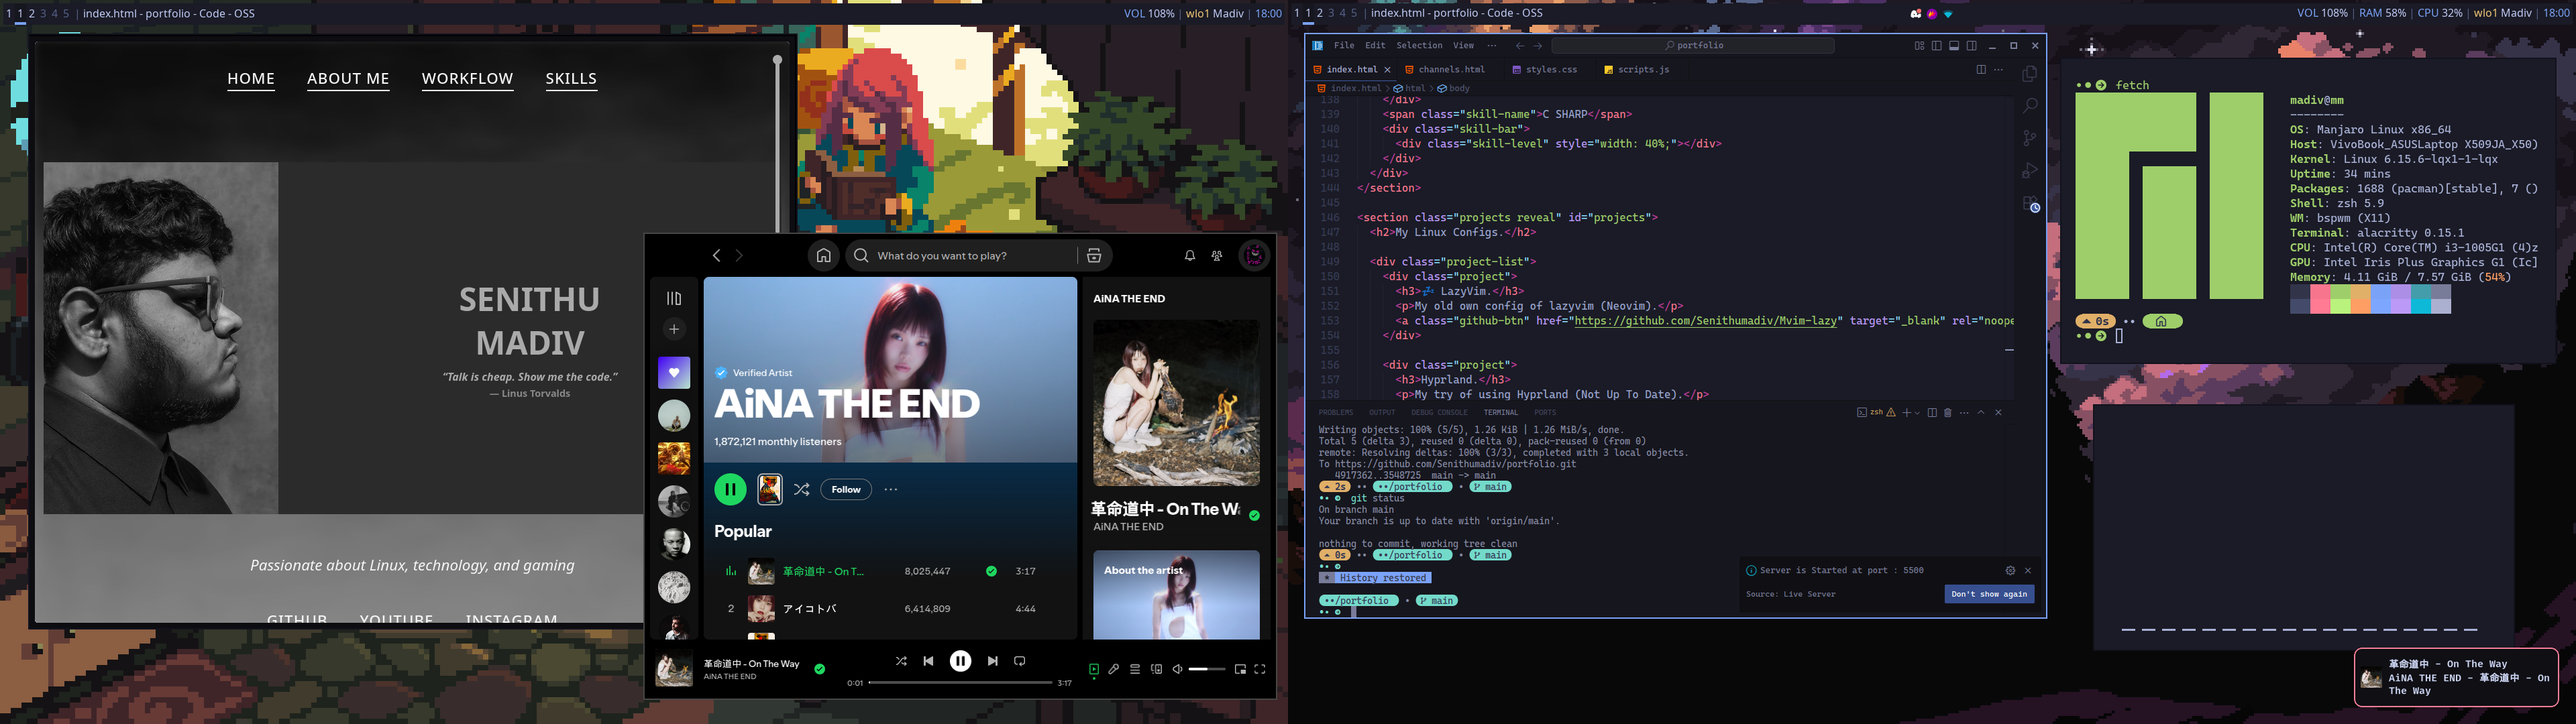Click the create playlist plus in Spotify sidebar

click(x=674, y=329)
